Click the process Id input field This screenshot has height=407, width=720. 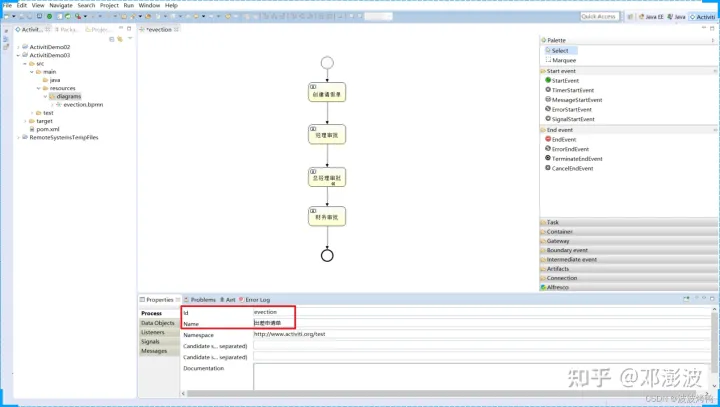481,312
